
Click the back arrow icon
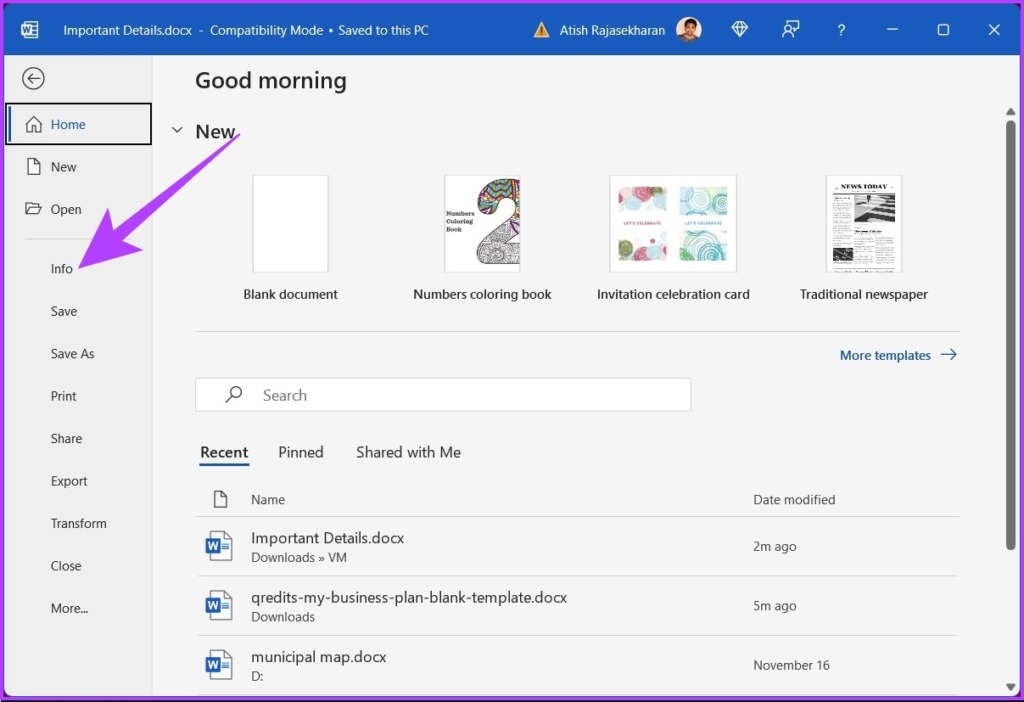click(33, 79)
